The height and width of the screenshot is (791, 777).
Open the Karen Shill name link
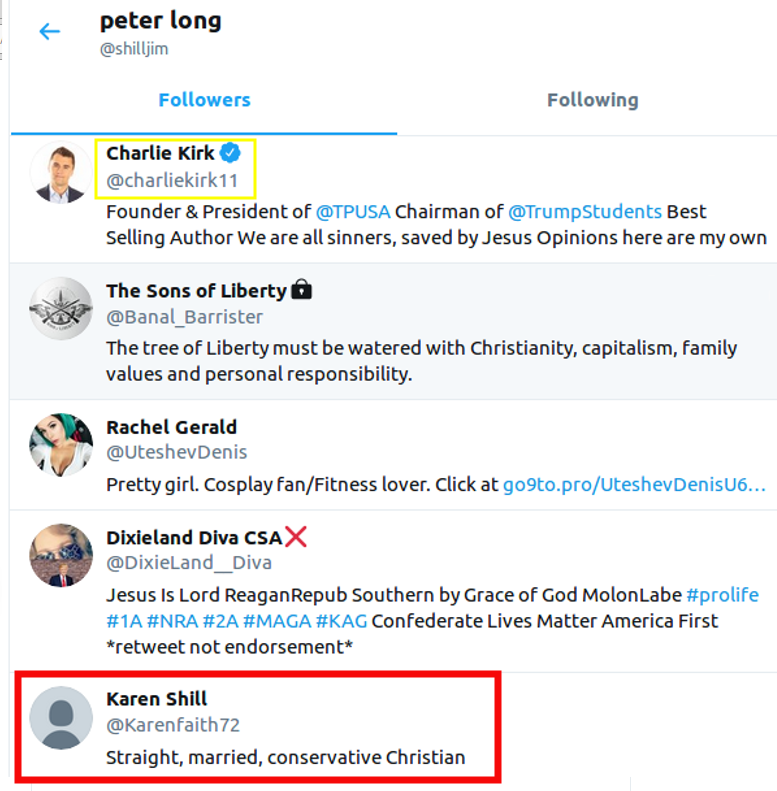(157, 698)
